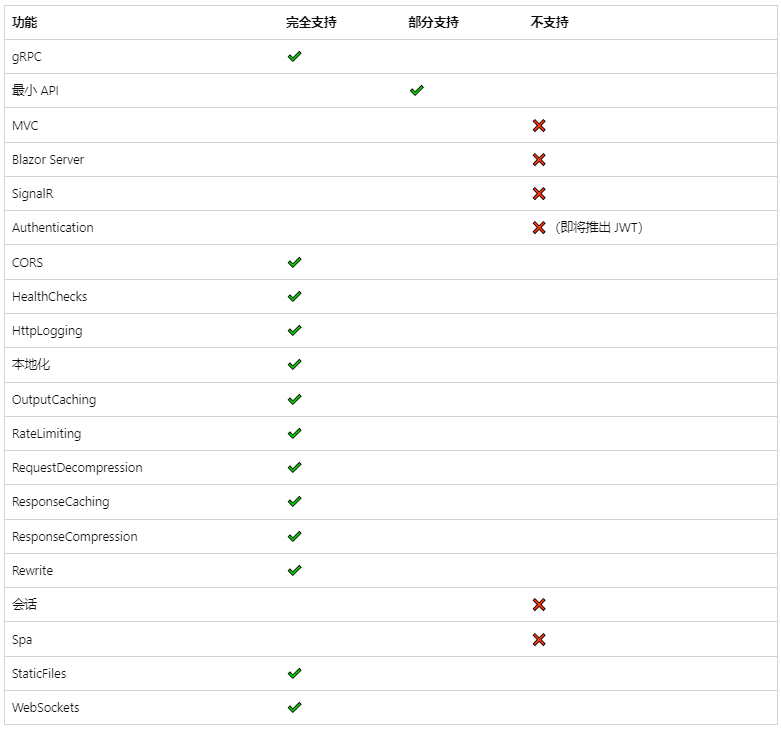Image resolution: width=781 pixels, height=735 pixels.
Task: Click the green checkmark for WebSockets
Action: point(294,708)
